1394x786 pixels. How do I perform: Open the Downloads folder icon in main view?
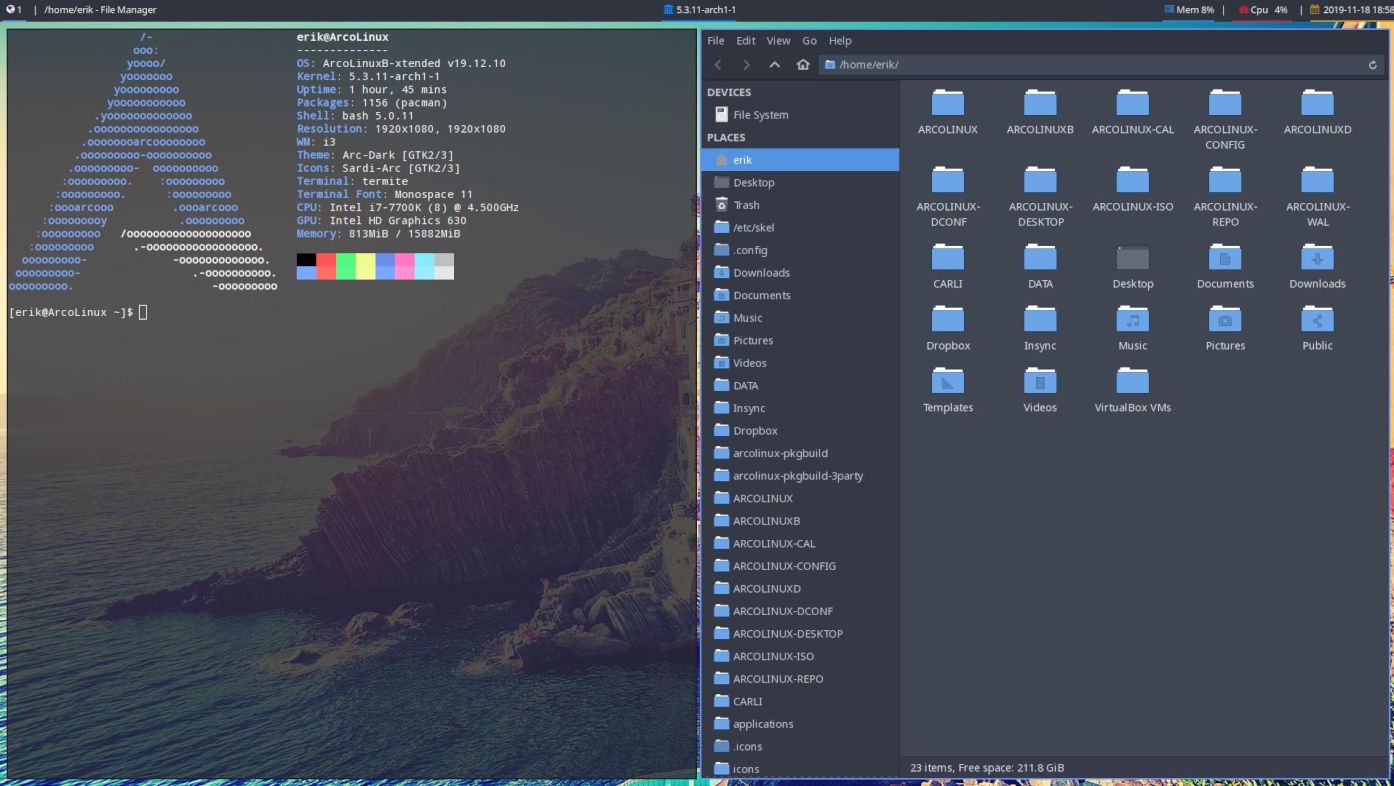pyautogui.click(x=1317, y=257)
